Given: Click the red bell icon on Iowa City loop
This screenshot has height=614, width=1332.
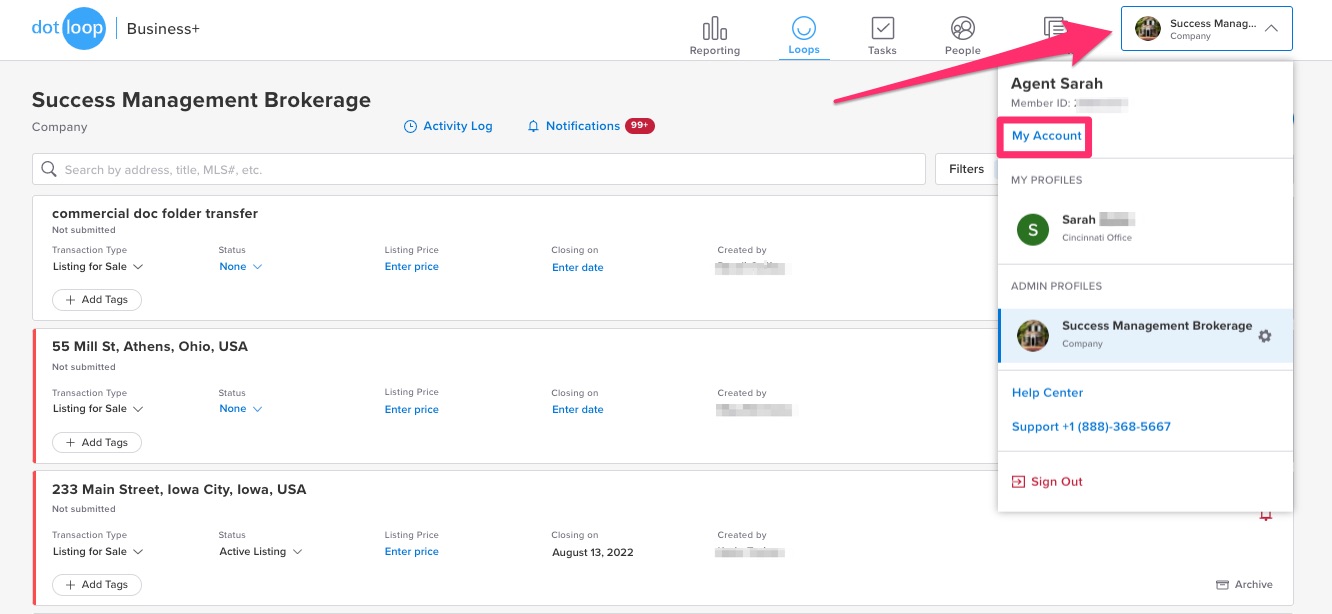Looking at the screenshot, I should click(x=1265, y=515).
